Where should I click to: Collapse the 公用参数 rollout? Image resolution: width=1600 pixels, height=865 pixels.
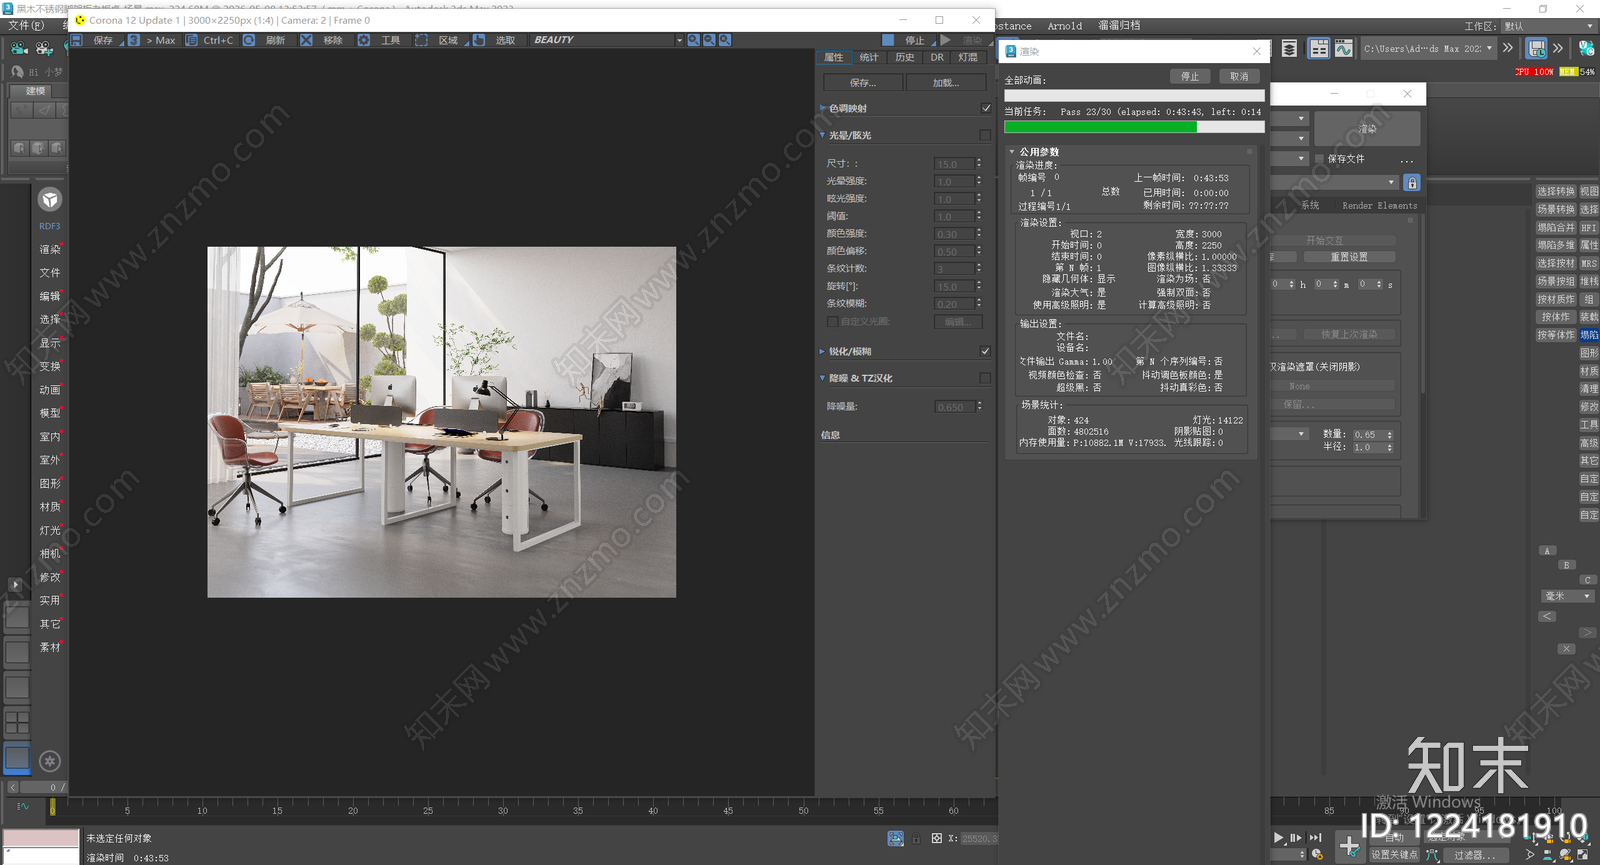click(x=1012, y=152)
